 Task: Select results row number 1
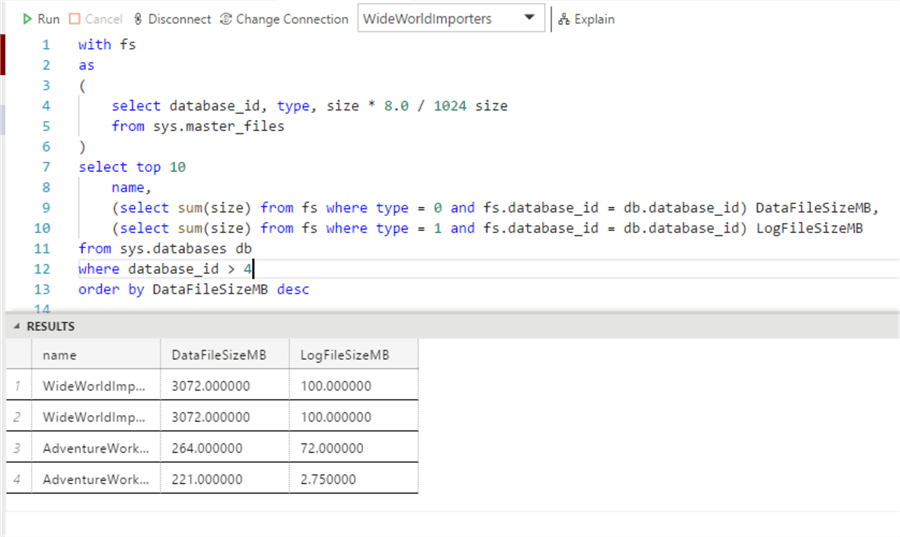coord(17,386)
